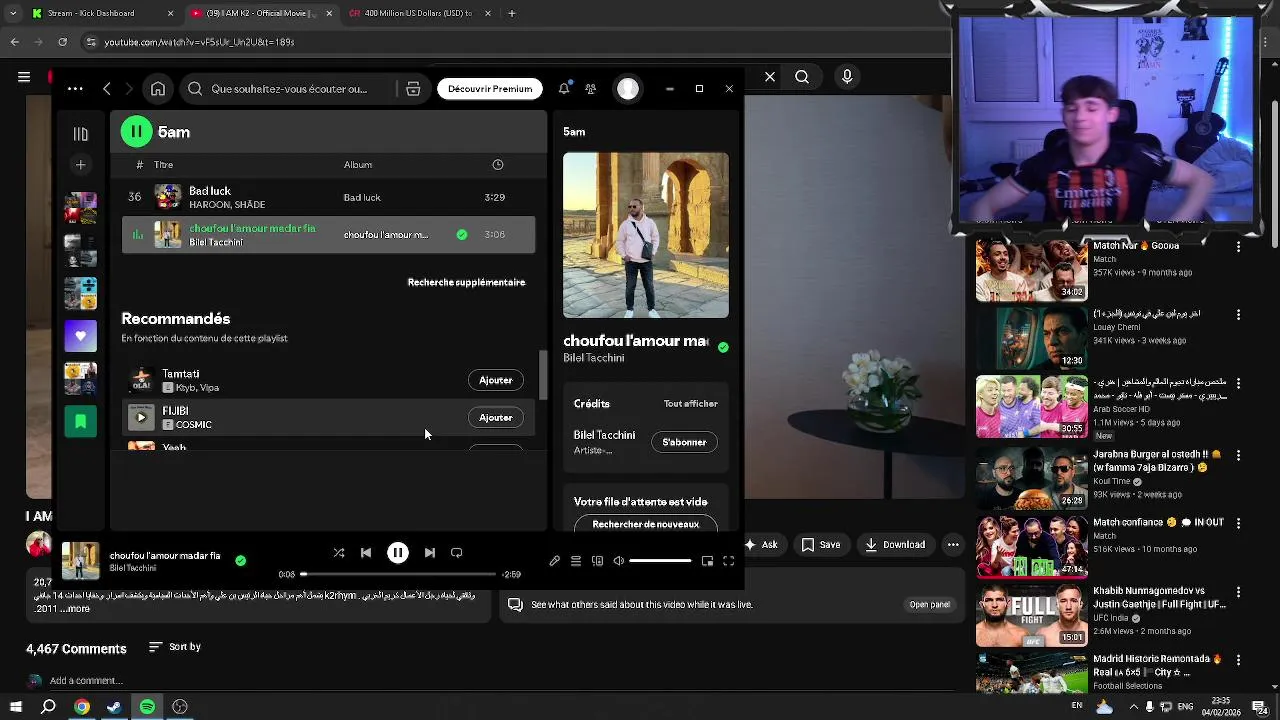
Task: Navigate forward in Spotify
Action: tap(129, 89)
